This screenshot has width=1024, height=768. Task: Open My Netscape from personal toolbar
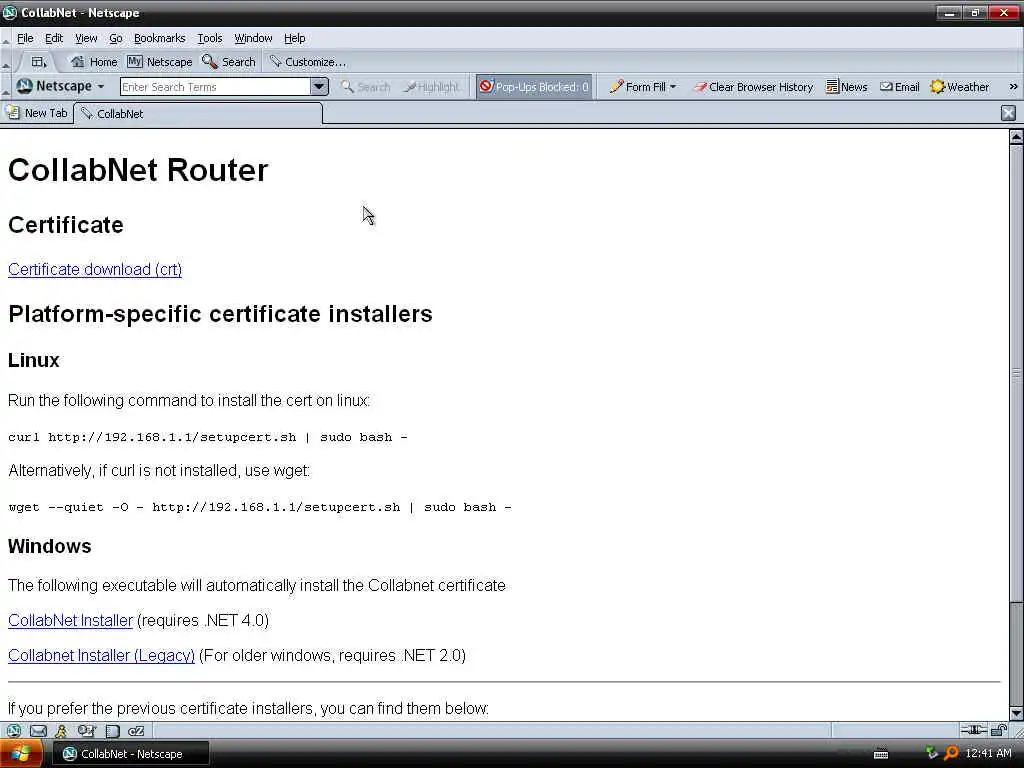(159, 62)
